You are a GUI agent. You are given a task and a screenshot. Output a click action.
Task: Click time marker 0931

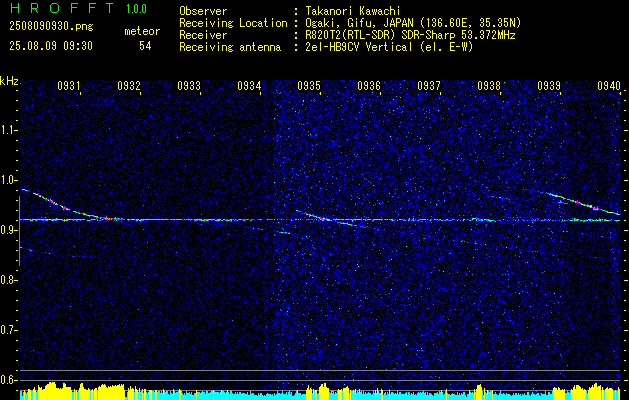[69, 85]
